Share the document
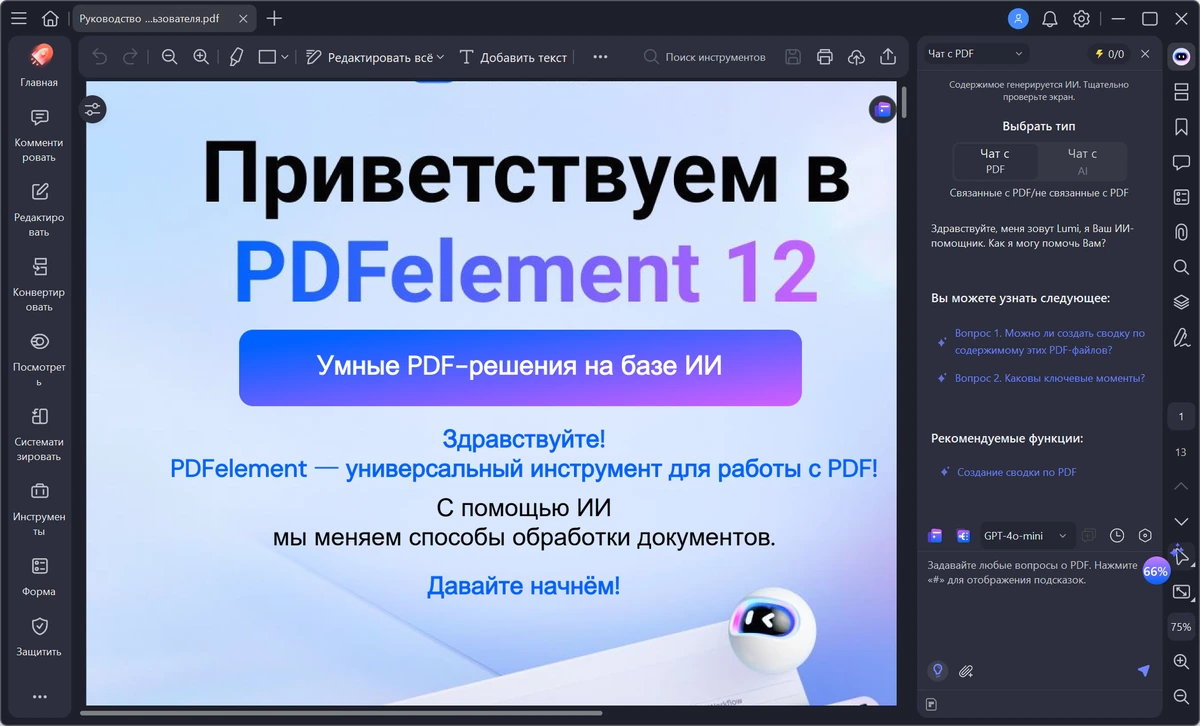This screenshot has width=1200, height=726. 888,57
